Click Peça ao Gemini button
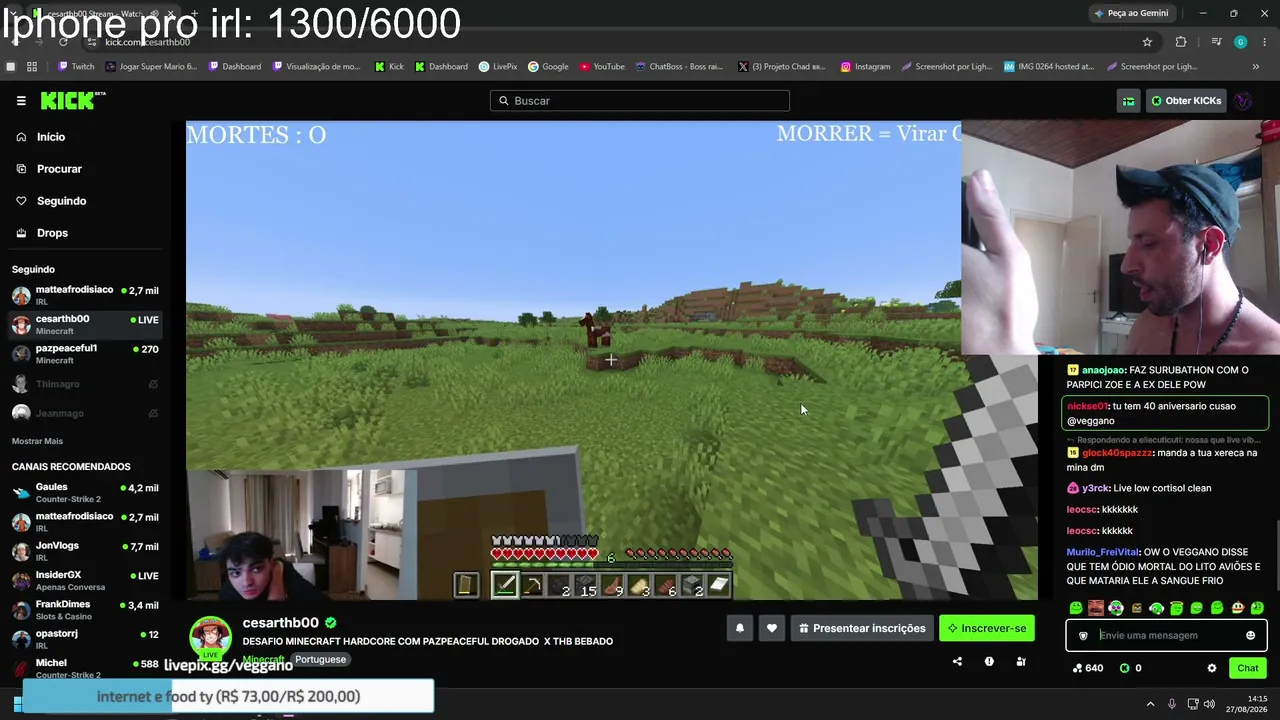1280x720 pixels. pos(1131,13)
